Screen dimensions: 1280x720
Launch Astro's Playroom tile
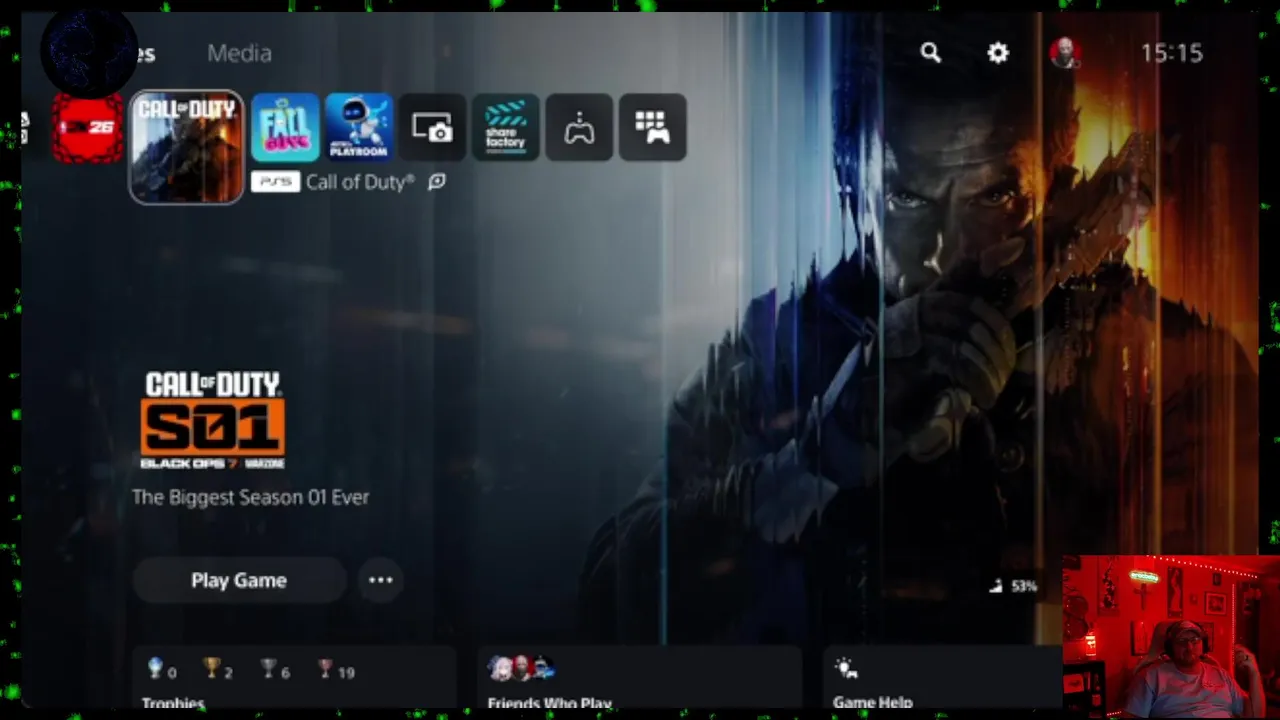[x=359, y=127]
